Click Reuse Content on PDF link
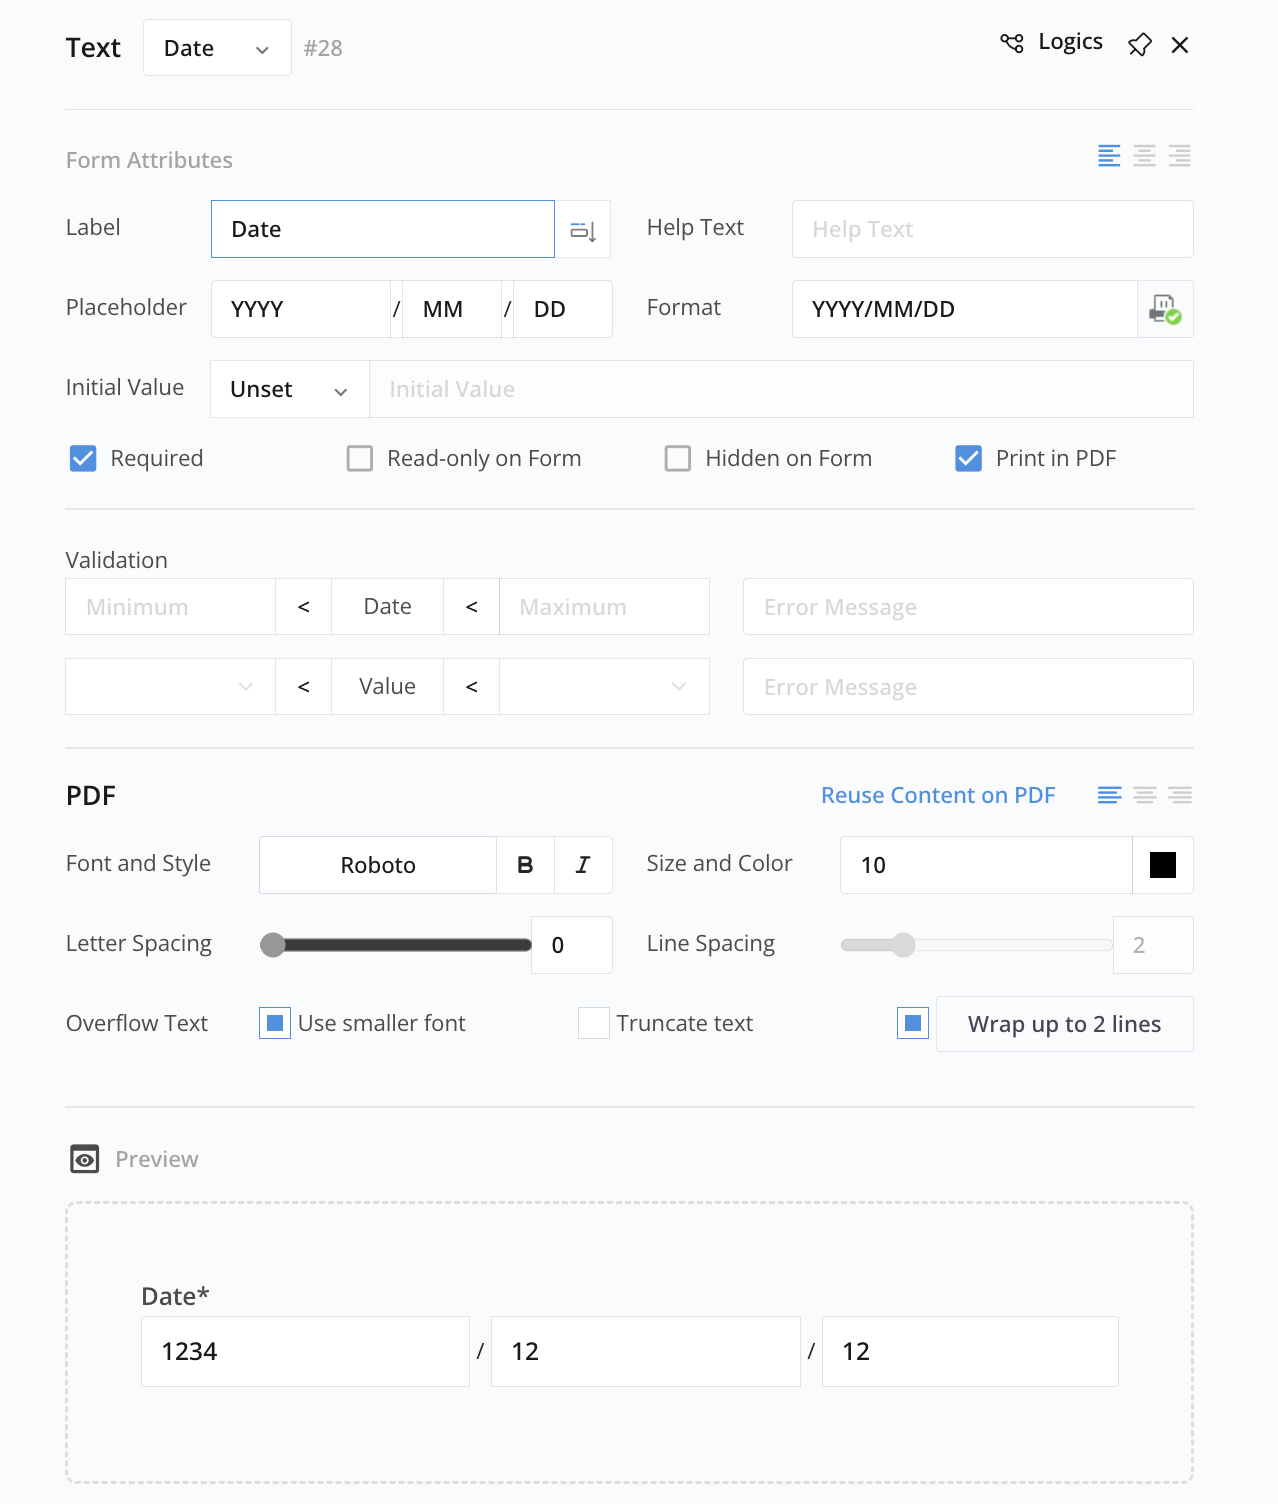The width and height of the screenshot is (1278, 1504). pyautogui.click(x=937, y=796)
